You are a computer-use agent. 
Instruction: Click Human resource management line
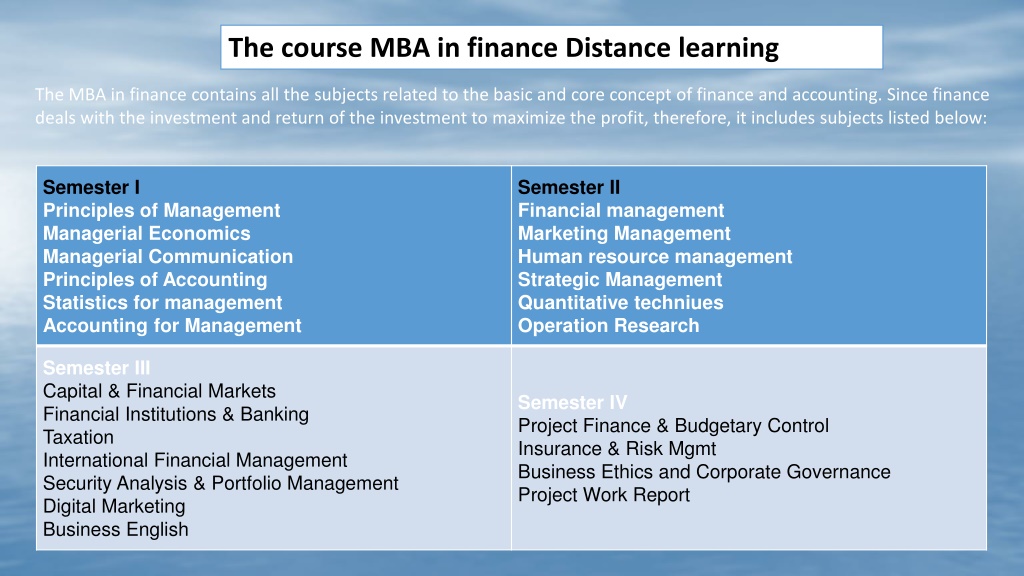pyautogui.click(x=655, y=257)
